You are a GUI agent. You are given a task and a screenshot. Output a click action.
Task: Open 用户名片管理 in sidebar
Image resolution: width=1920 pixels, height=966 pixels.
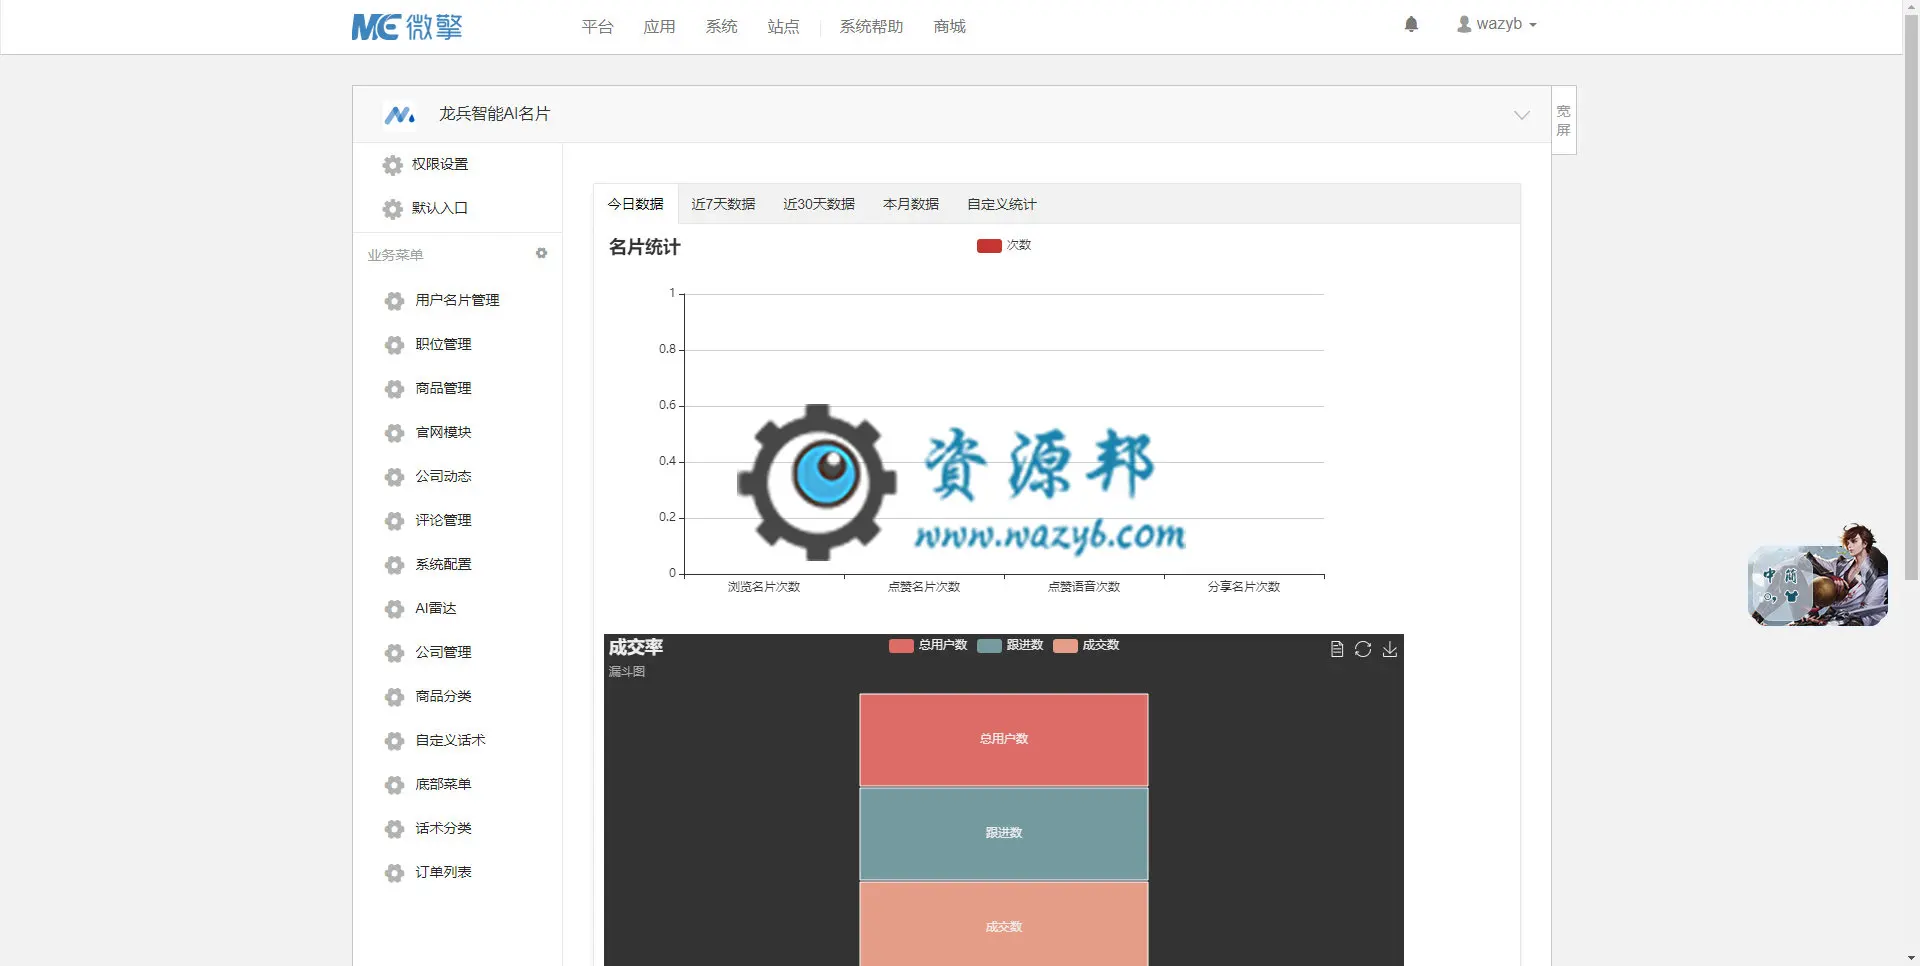tap(457, 300)
